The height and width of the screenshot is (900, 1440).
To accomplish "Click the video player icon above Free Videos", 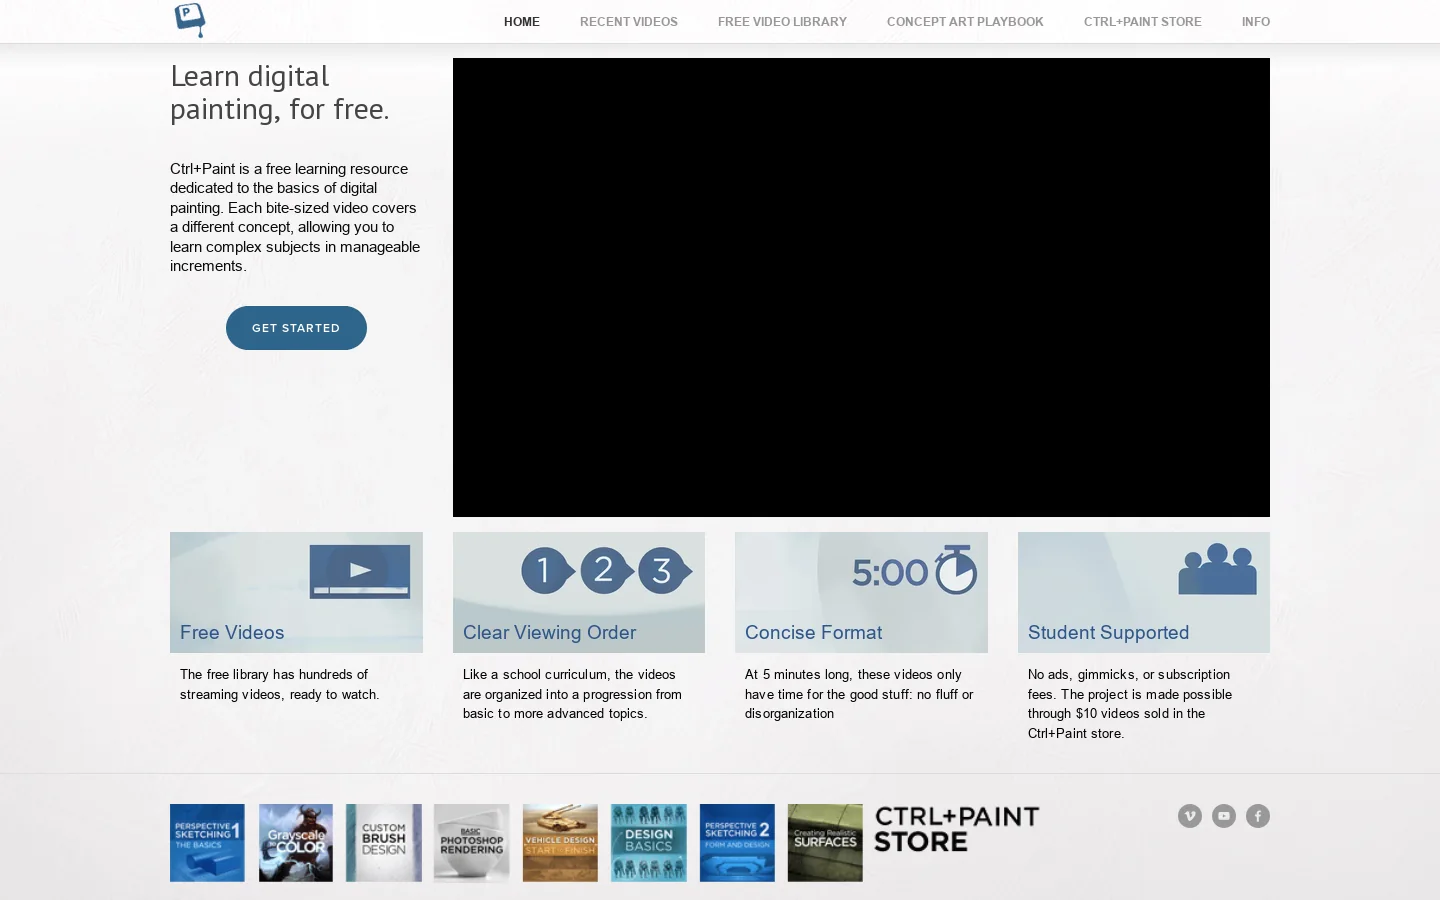I will tap(360, 571).
